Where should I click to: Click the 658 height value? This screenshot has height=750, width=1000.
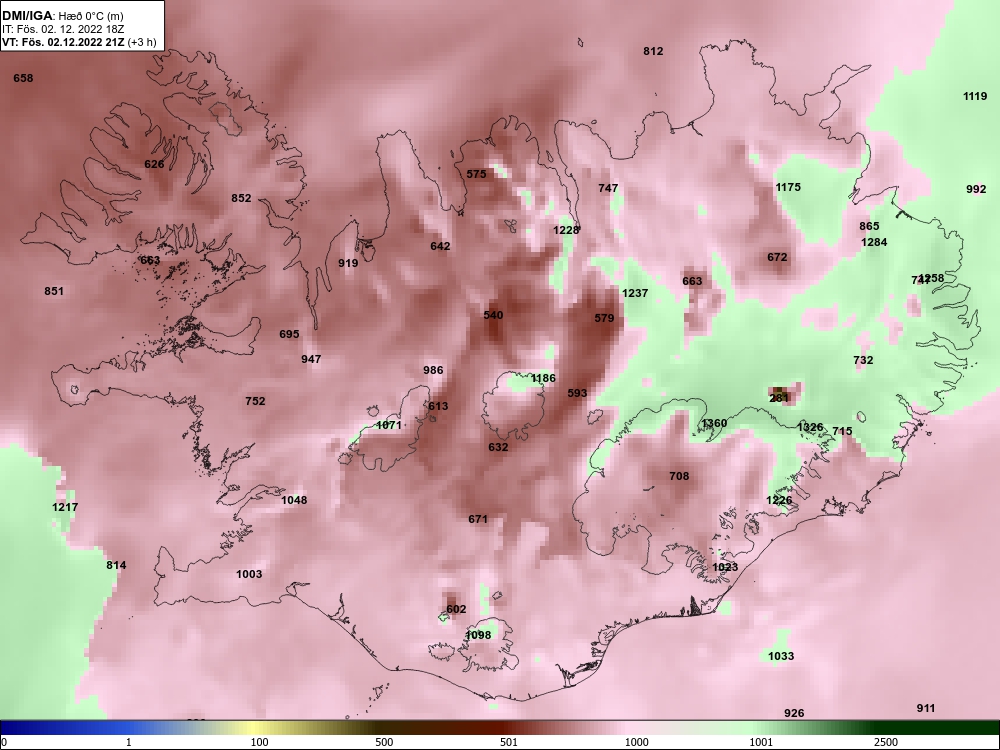click(23, 78)
